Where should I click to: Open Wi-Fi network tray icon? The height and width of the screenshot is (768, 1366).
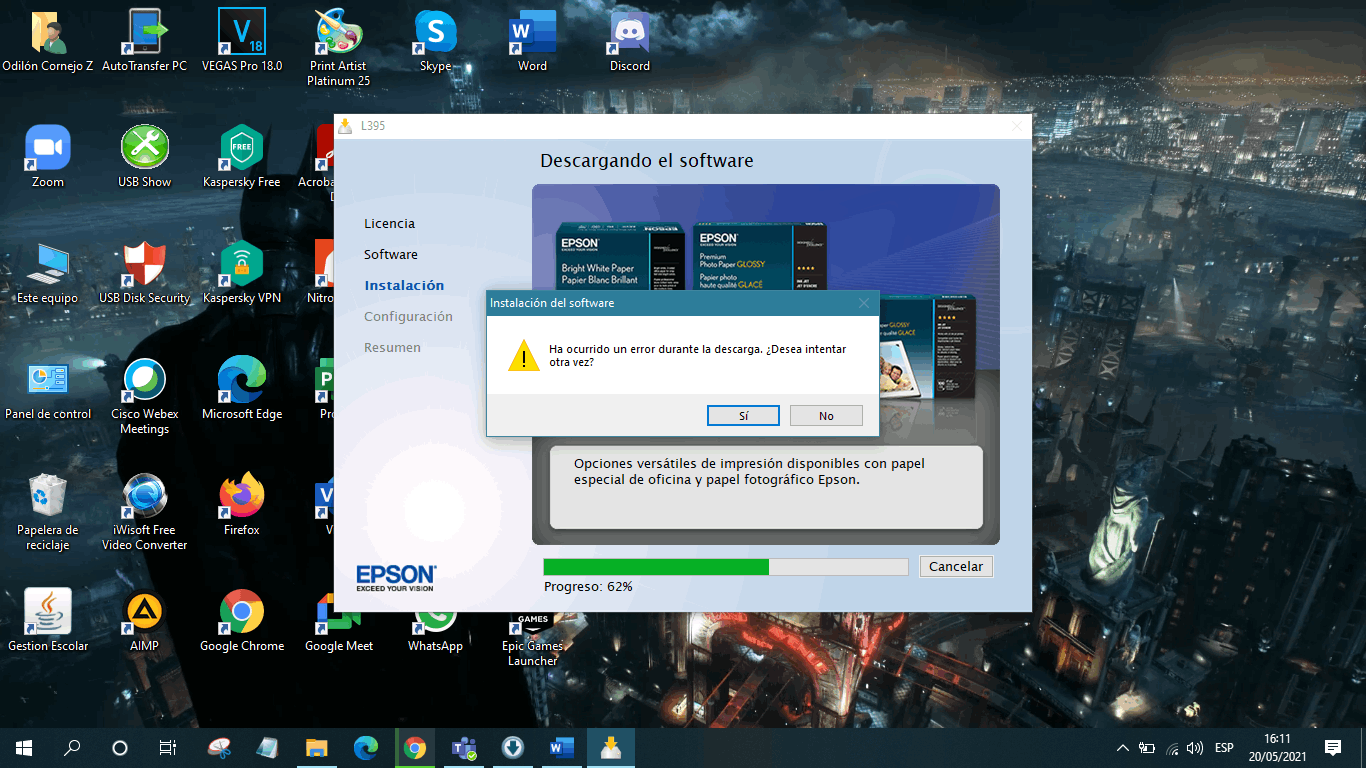(1172, 748)
